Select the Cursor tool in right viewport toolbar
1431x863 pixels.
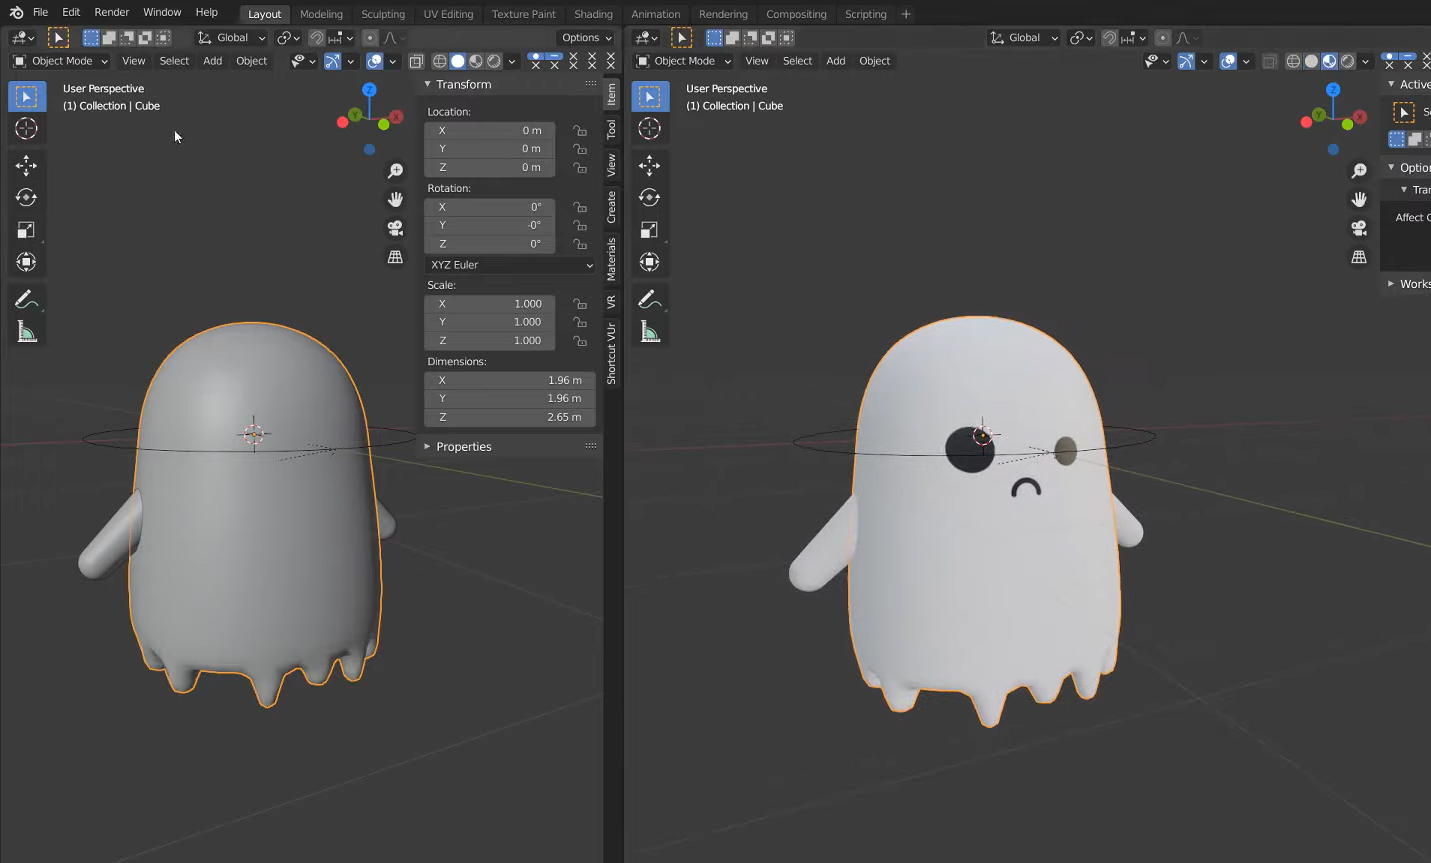[650, 129]
